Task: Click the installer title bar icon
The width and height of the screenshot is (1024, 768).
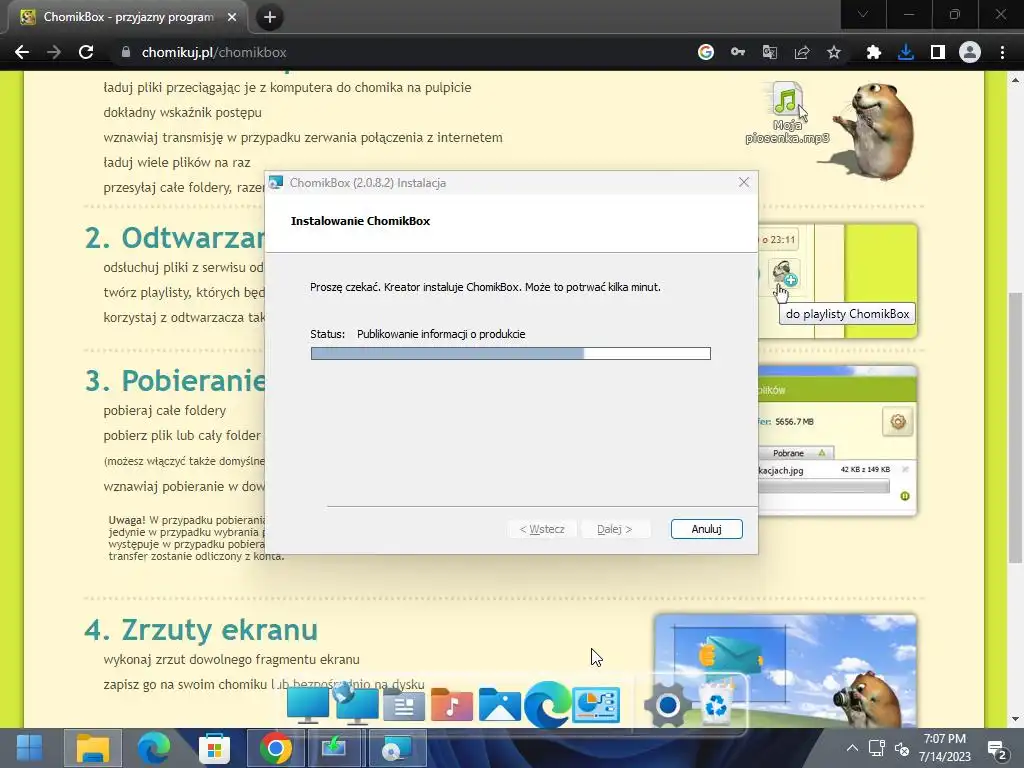Action: pos(276,183)
